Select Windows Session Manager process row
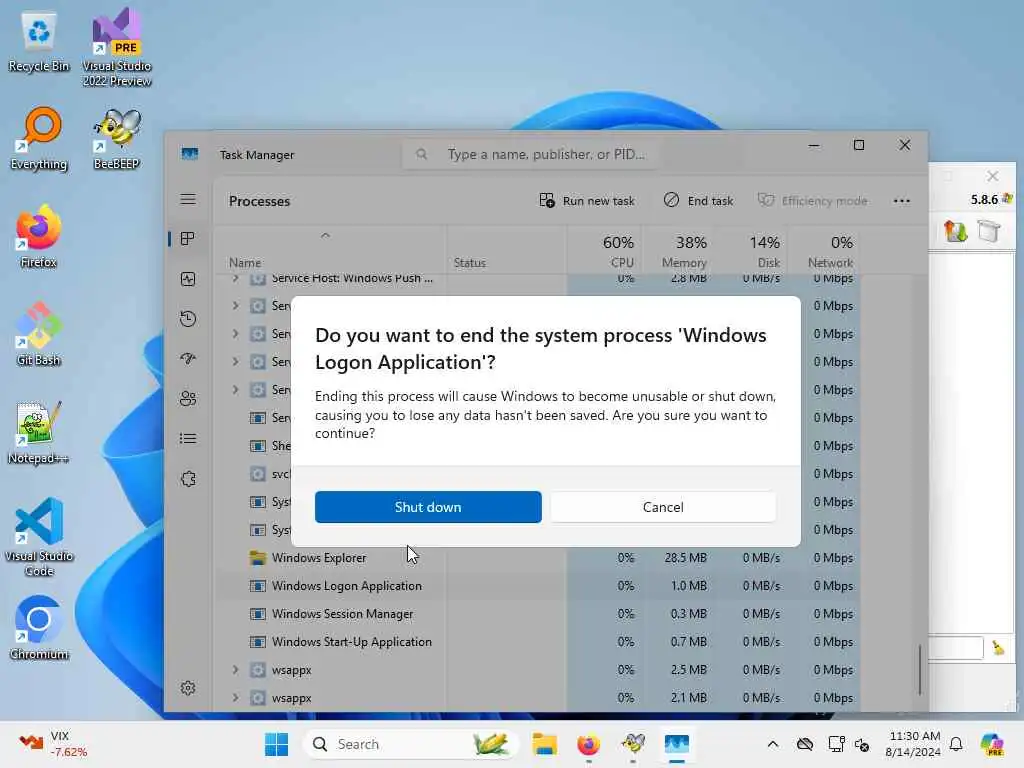Image resolution: width=1024 pixels, height=768 pixels. point(537,614)
